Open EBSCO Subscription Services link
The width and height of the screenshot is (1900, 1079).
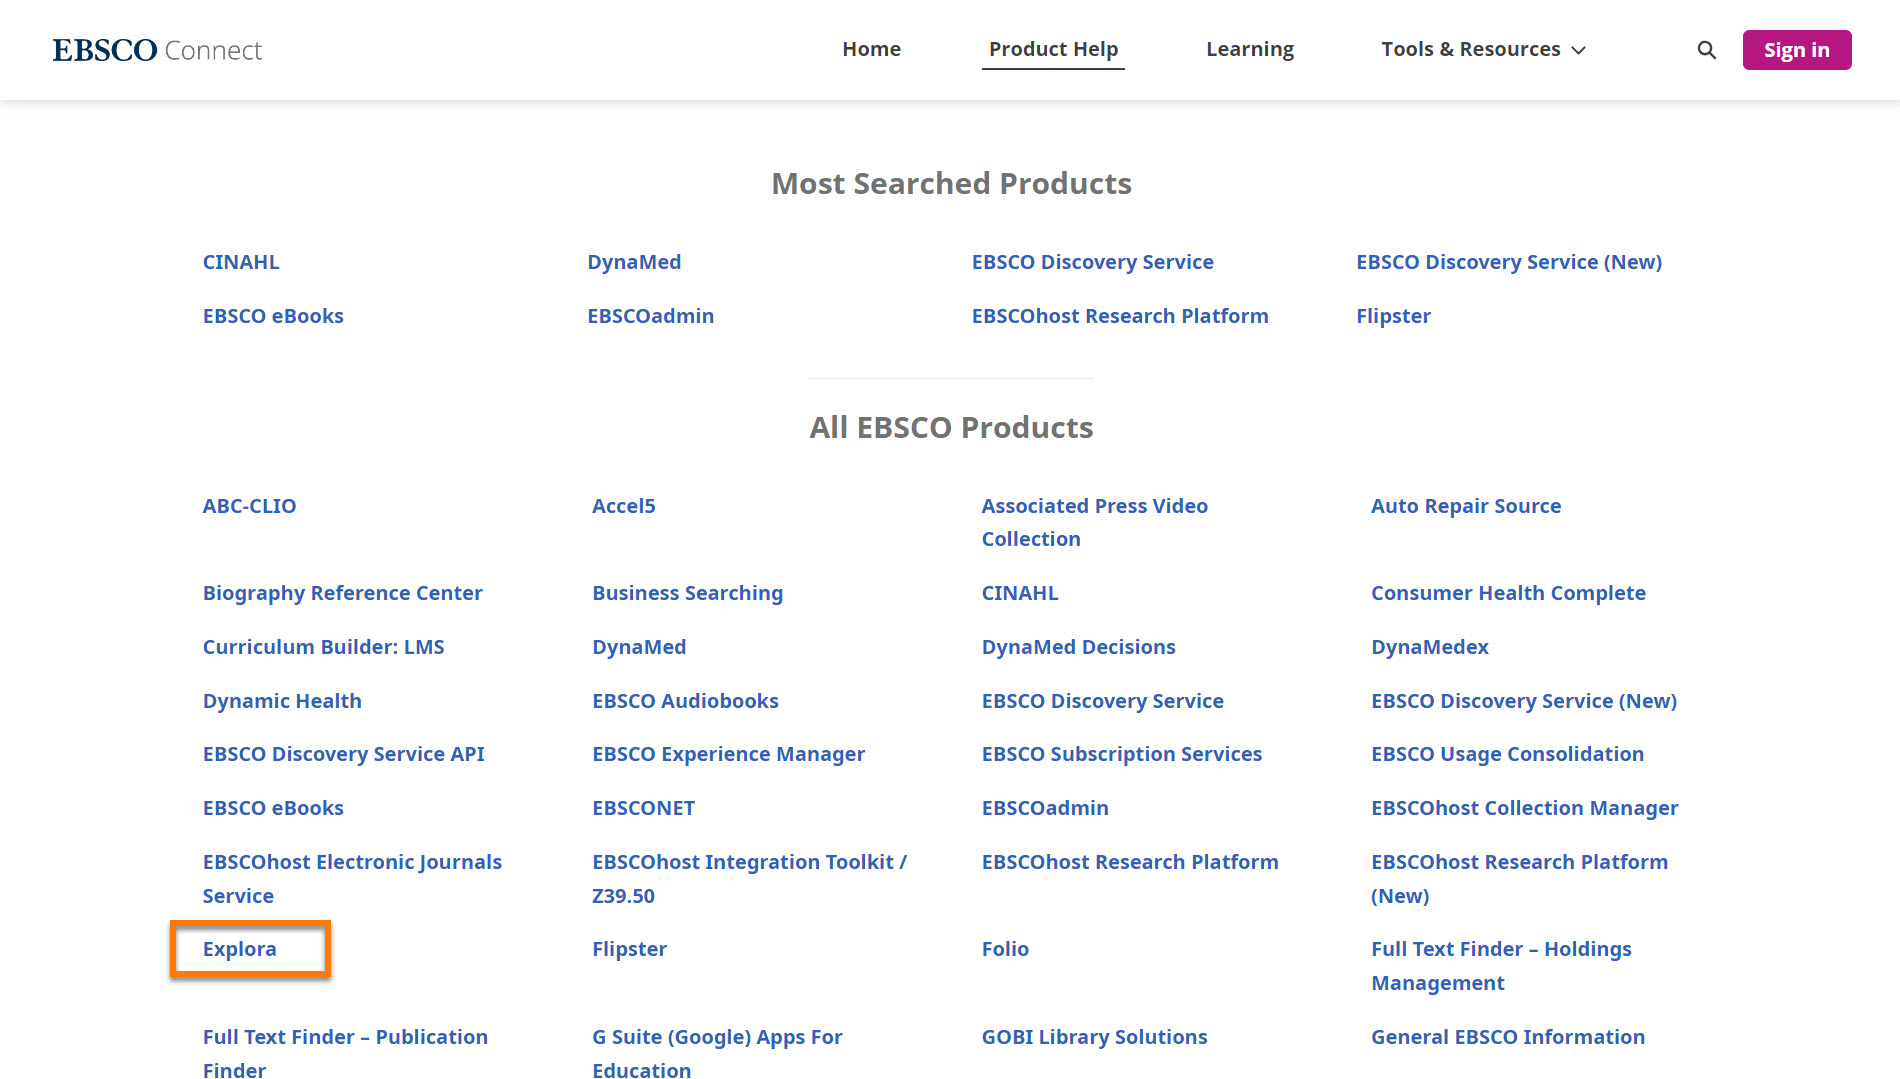tap(1121, 754)
